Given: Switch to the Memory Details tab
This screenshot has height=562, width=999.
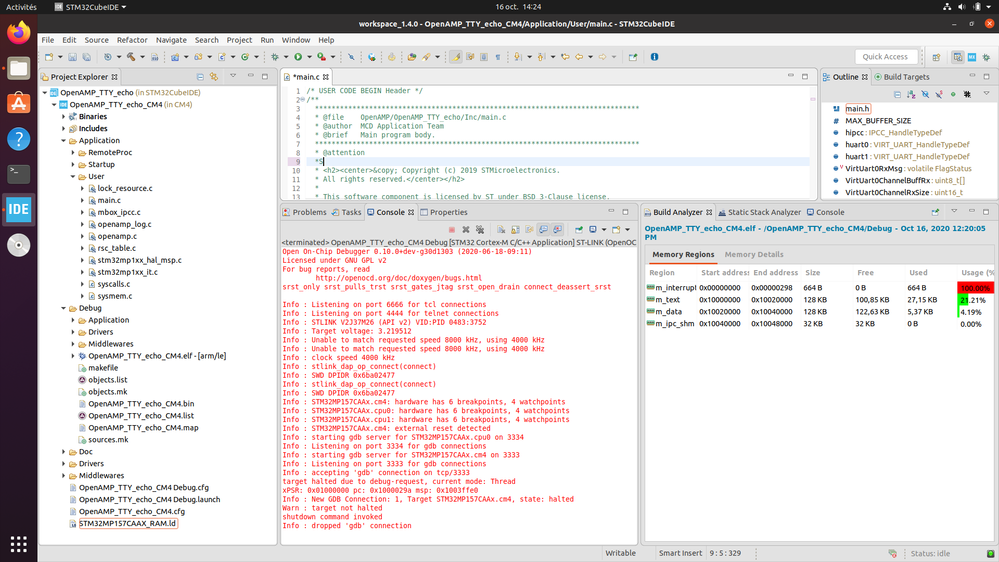Looking at the screenshot, I should [x=753, y=255].
